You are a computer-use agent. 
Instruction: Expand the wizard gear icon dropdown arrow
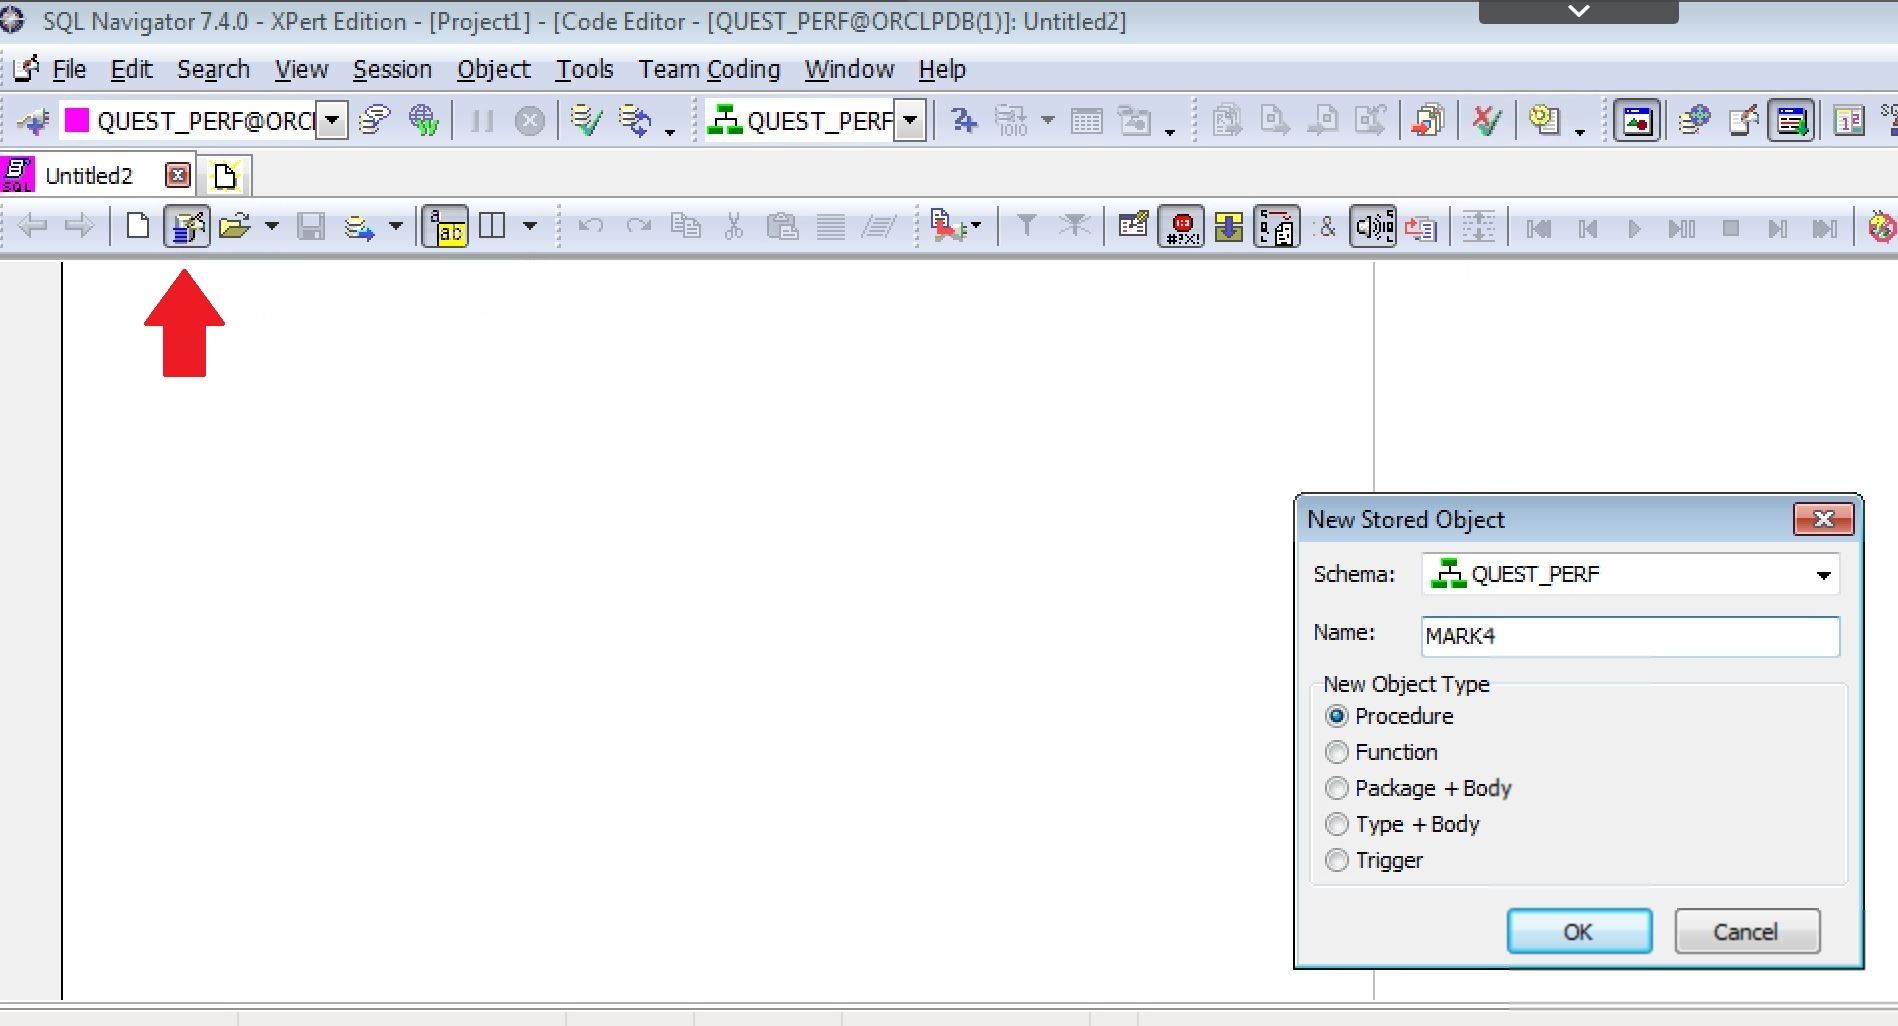(x=1580, y=130)
